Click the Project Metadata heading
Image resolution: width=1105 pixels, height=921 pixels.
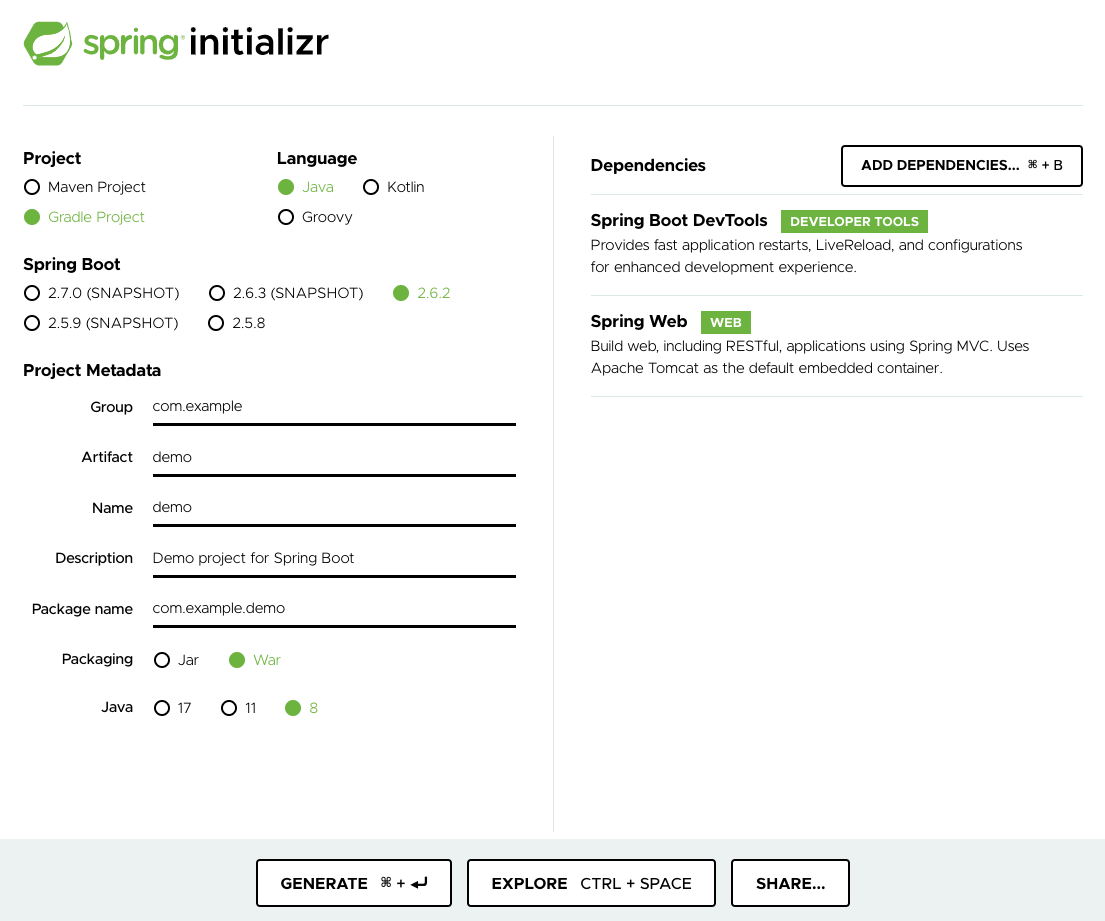92,371
